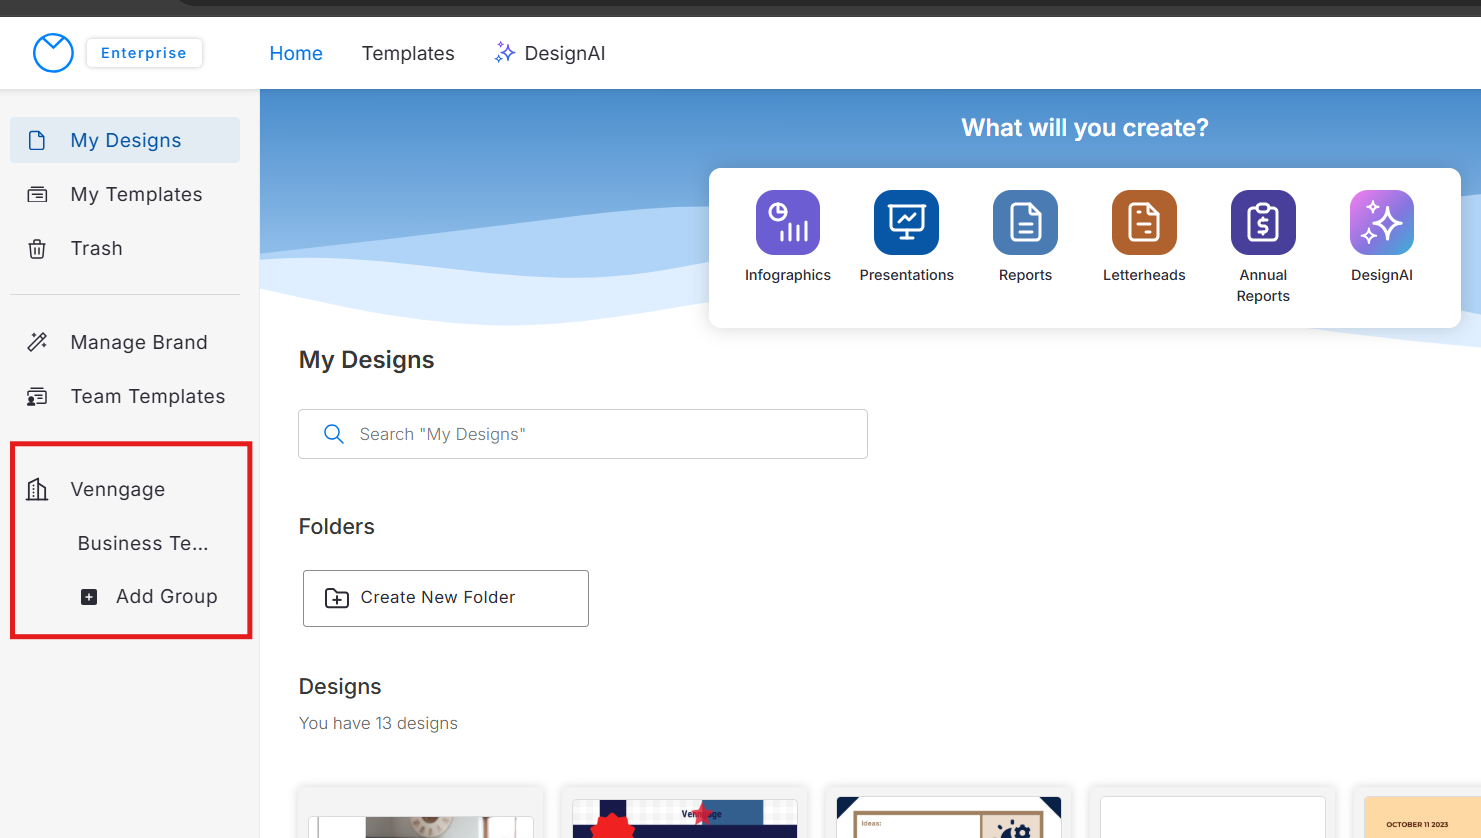The image size is (1481, 838).
Task: Switch to the Templates tab
Action: click(408, 53)
